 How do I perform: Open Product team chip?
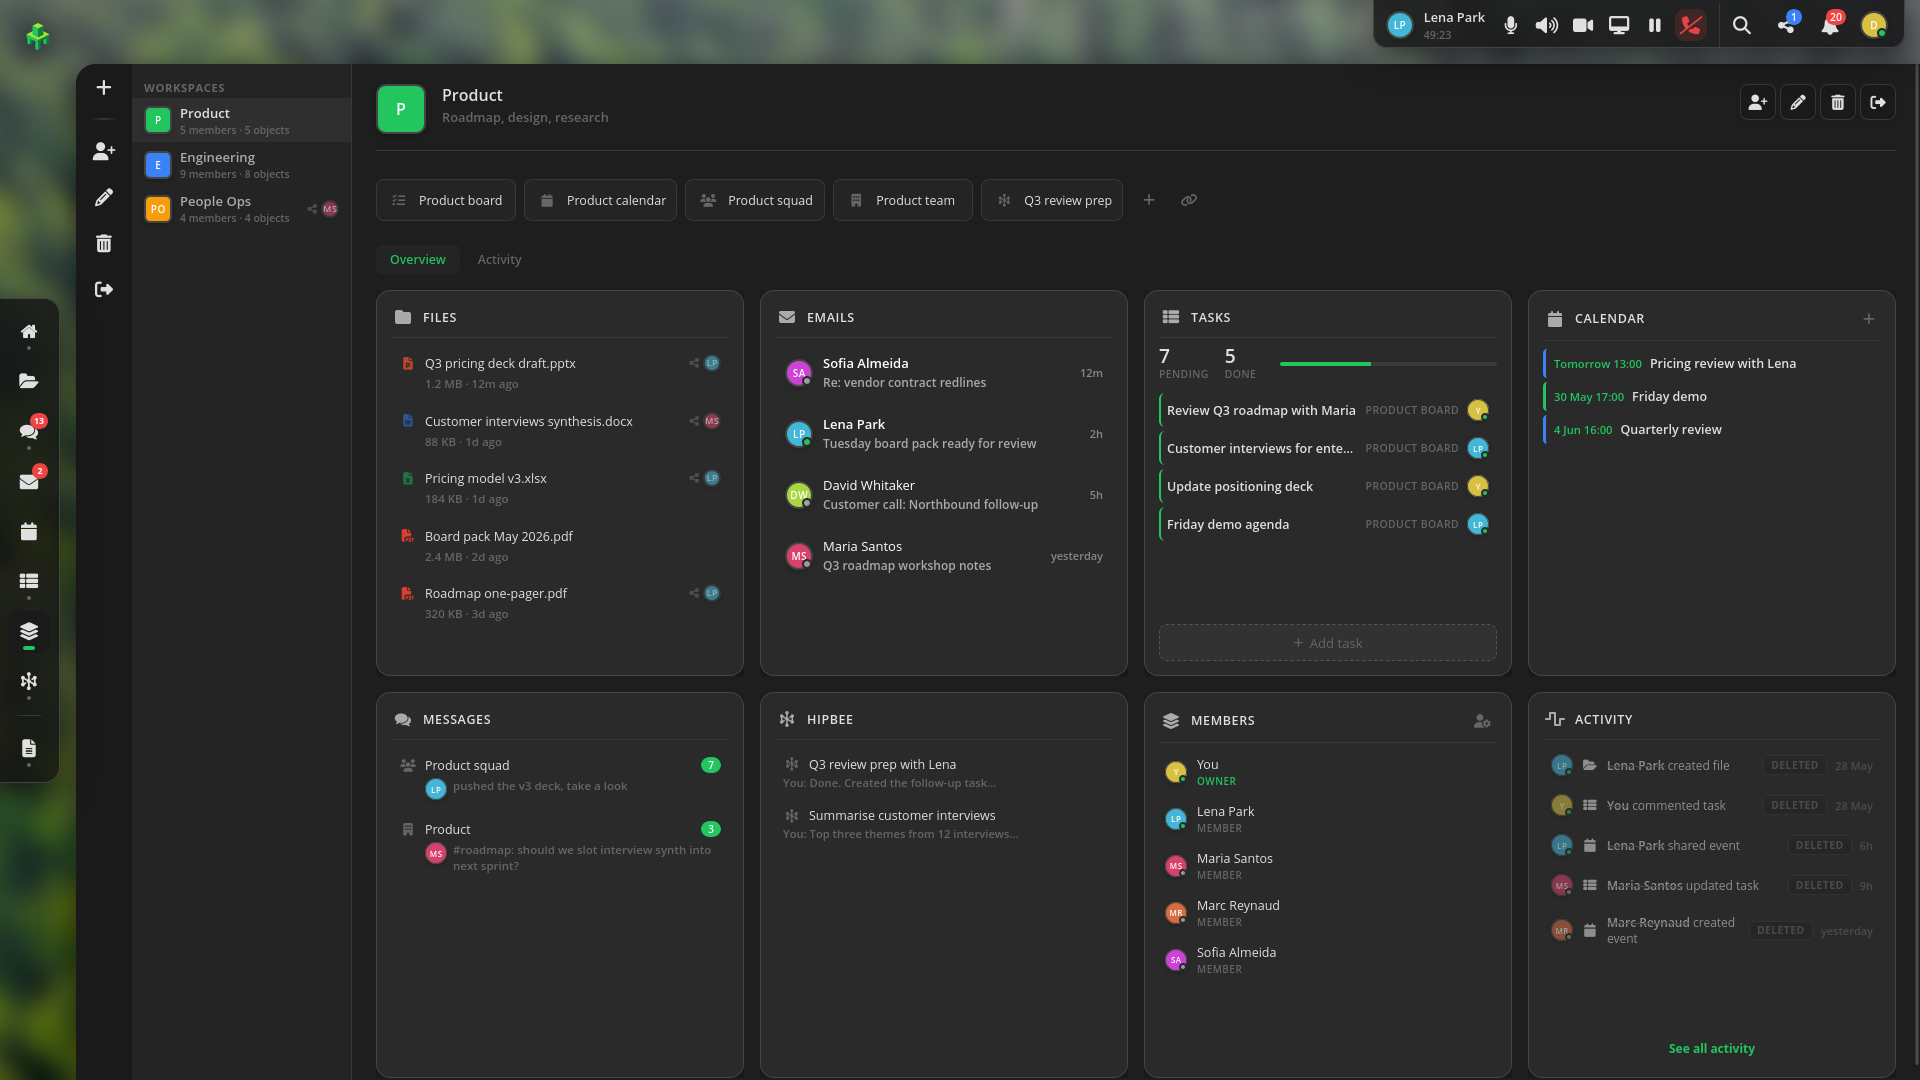(x=903, y=200)
